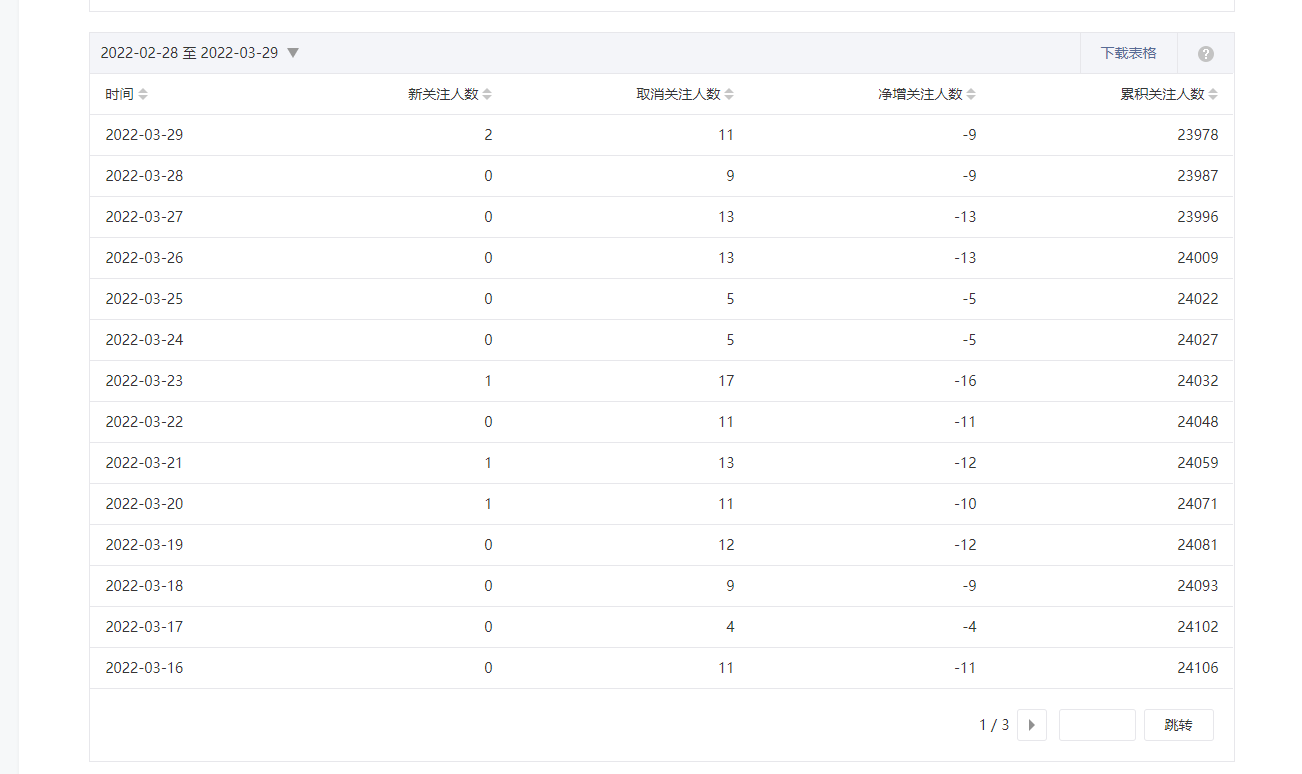This screenshot has height=774, width=1302.
Task: Select the 2022-03-16 date cell
Action: 144,668
